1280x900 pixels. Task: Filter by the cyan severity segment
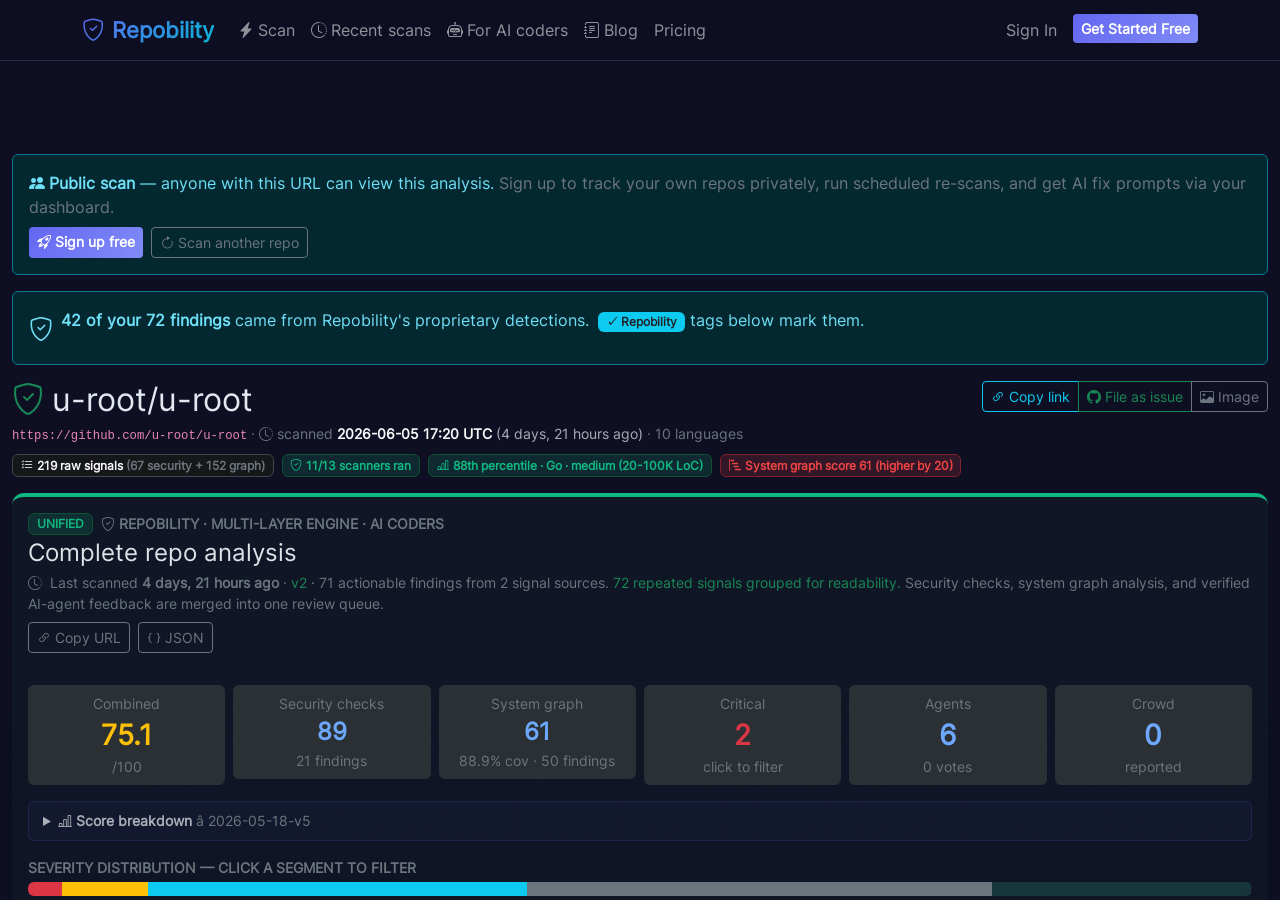pos(337,889)
